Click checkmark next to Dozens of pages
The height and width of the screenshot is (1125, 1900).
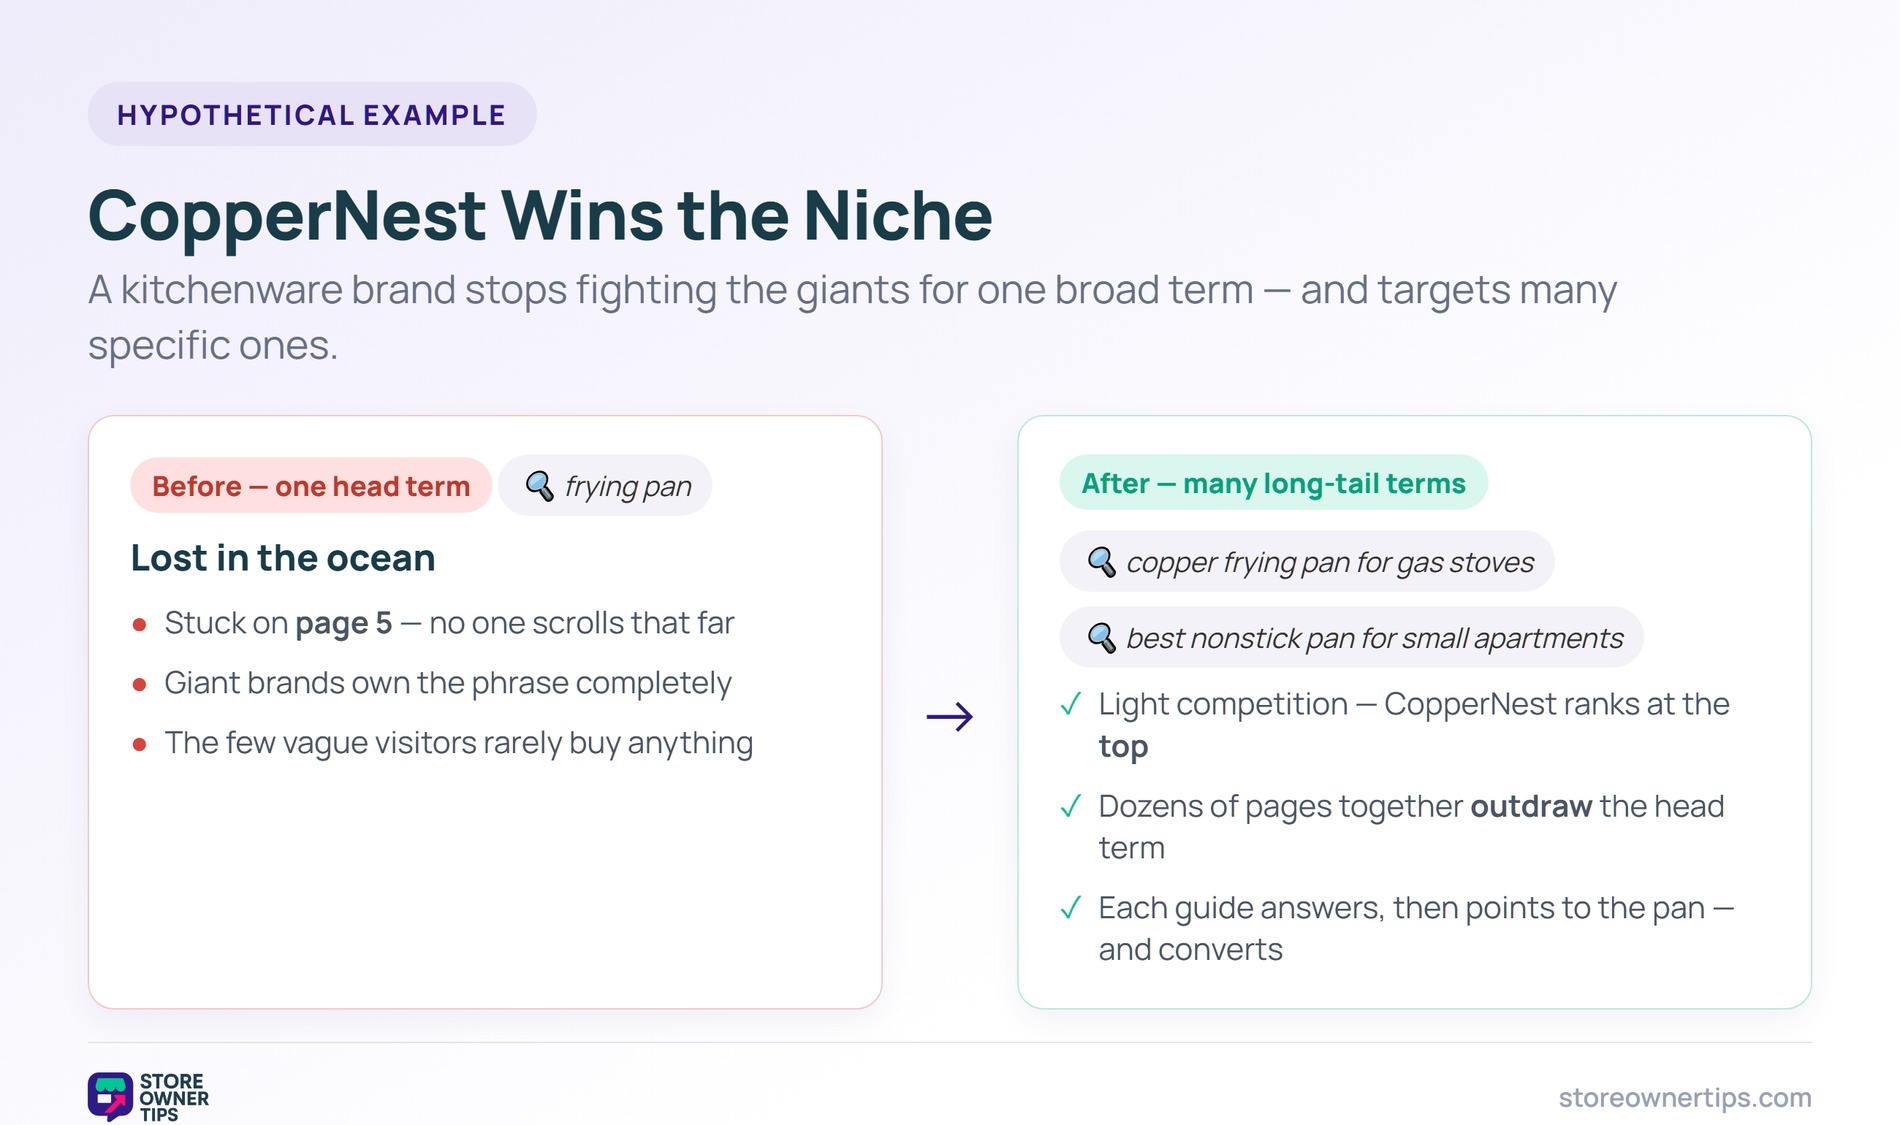[x=1070, y=806]
